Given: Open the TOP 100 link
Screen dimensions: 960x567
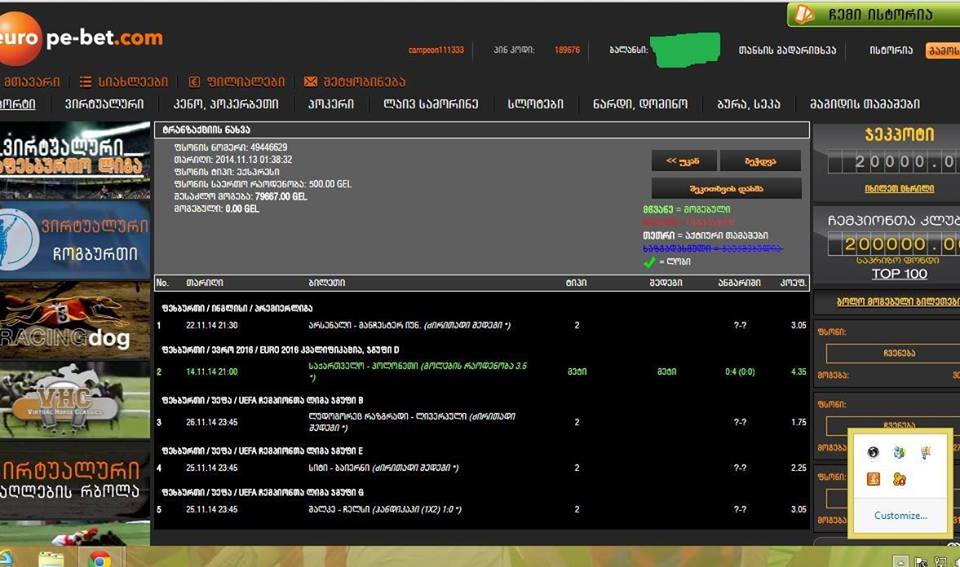Looking at the screenshot, I should click(899, 273).
